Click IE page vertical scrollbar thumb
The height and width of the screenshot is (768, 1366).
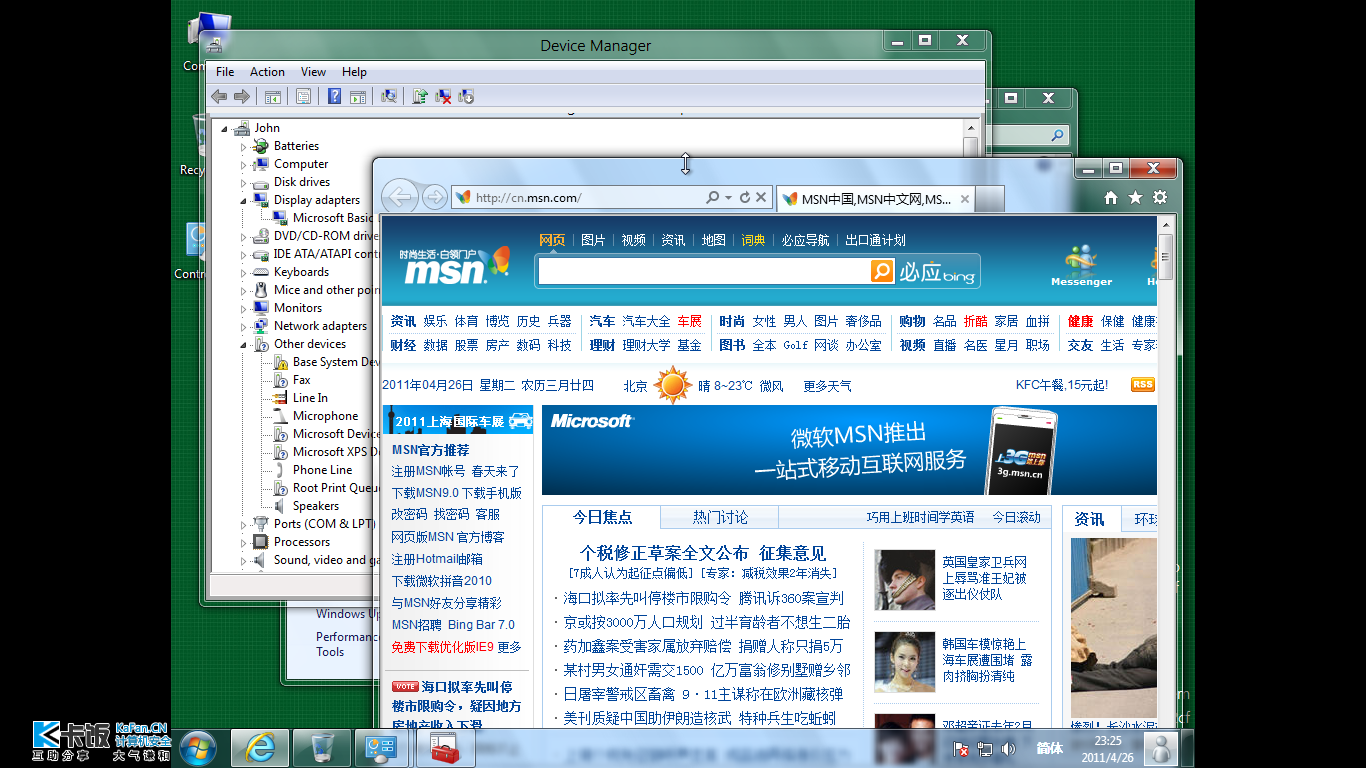(1166, 256)
